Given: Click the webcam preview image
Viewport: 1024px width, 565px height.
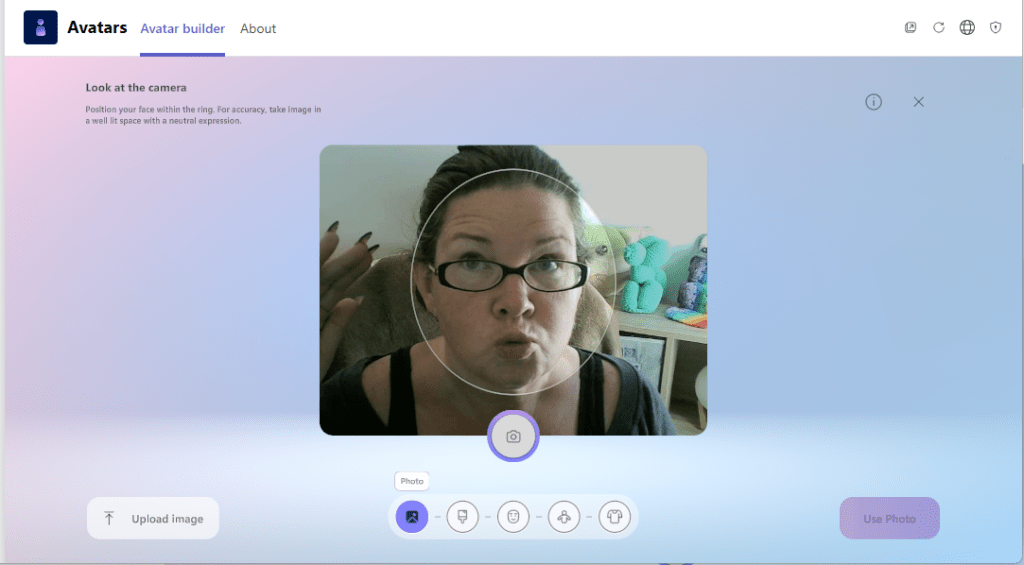Looking at the screenshot, I should pos(513,290).
